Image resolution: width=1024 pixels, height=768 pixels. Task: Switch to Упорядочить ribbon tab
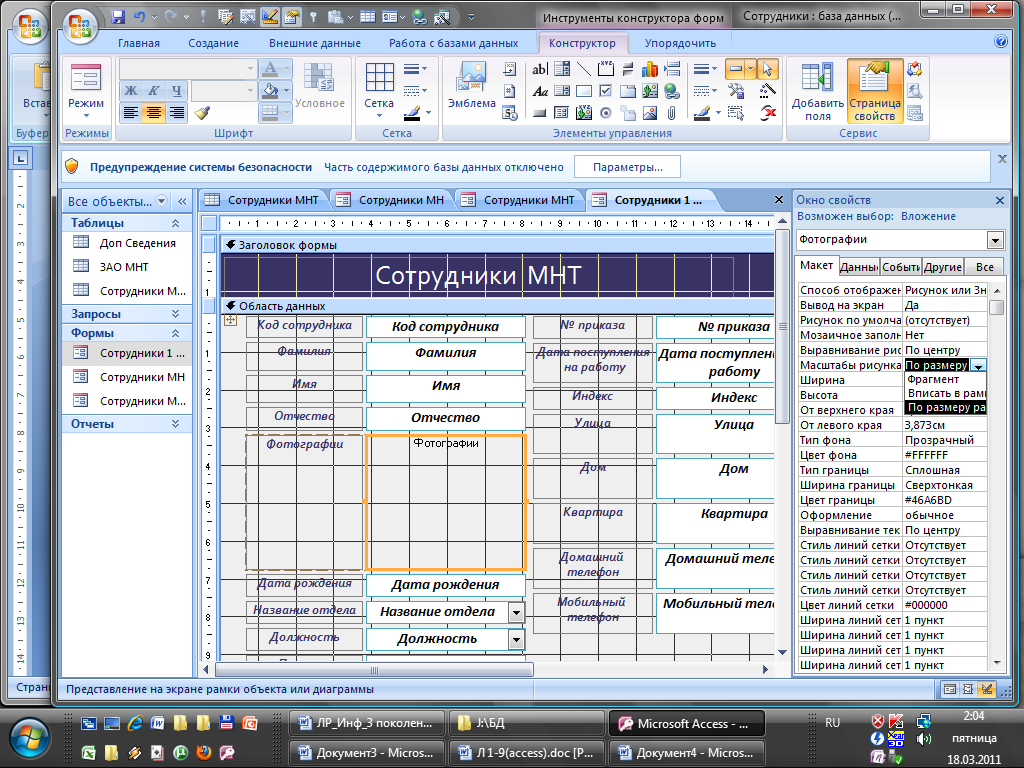(680, 43)
